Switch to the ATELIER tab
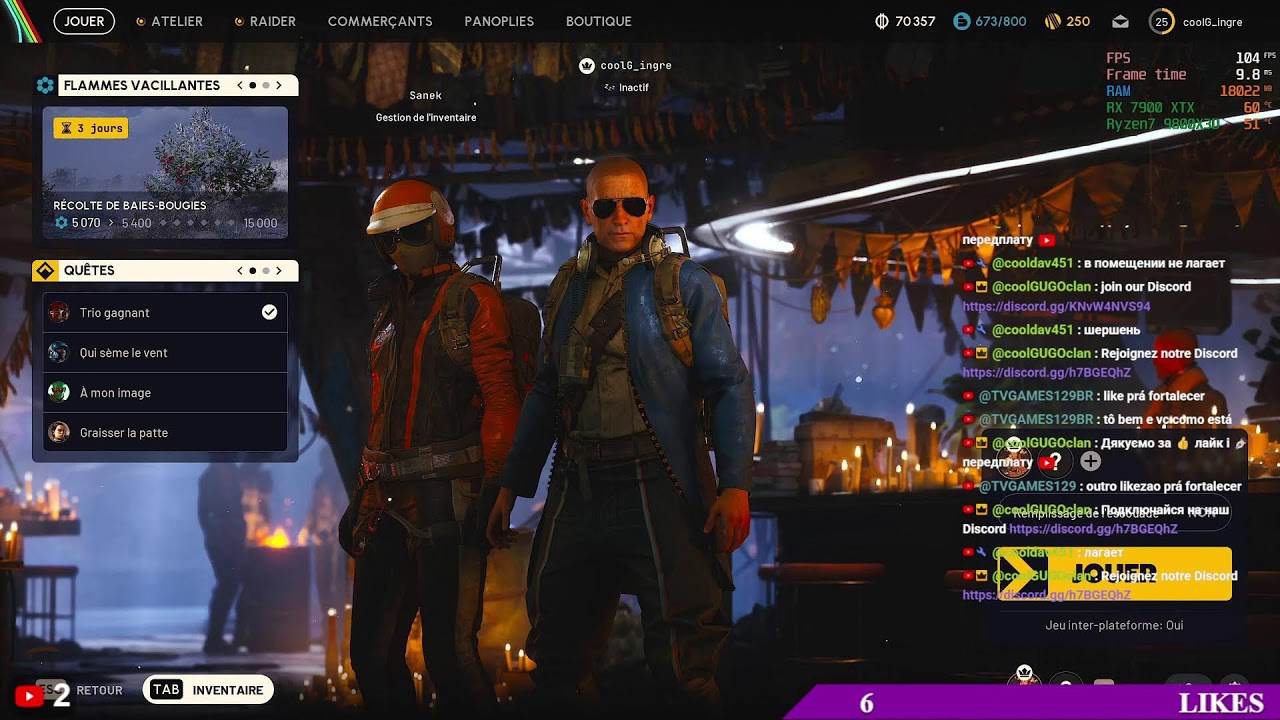 (x=169, y=21)
